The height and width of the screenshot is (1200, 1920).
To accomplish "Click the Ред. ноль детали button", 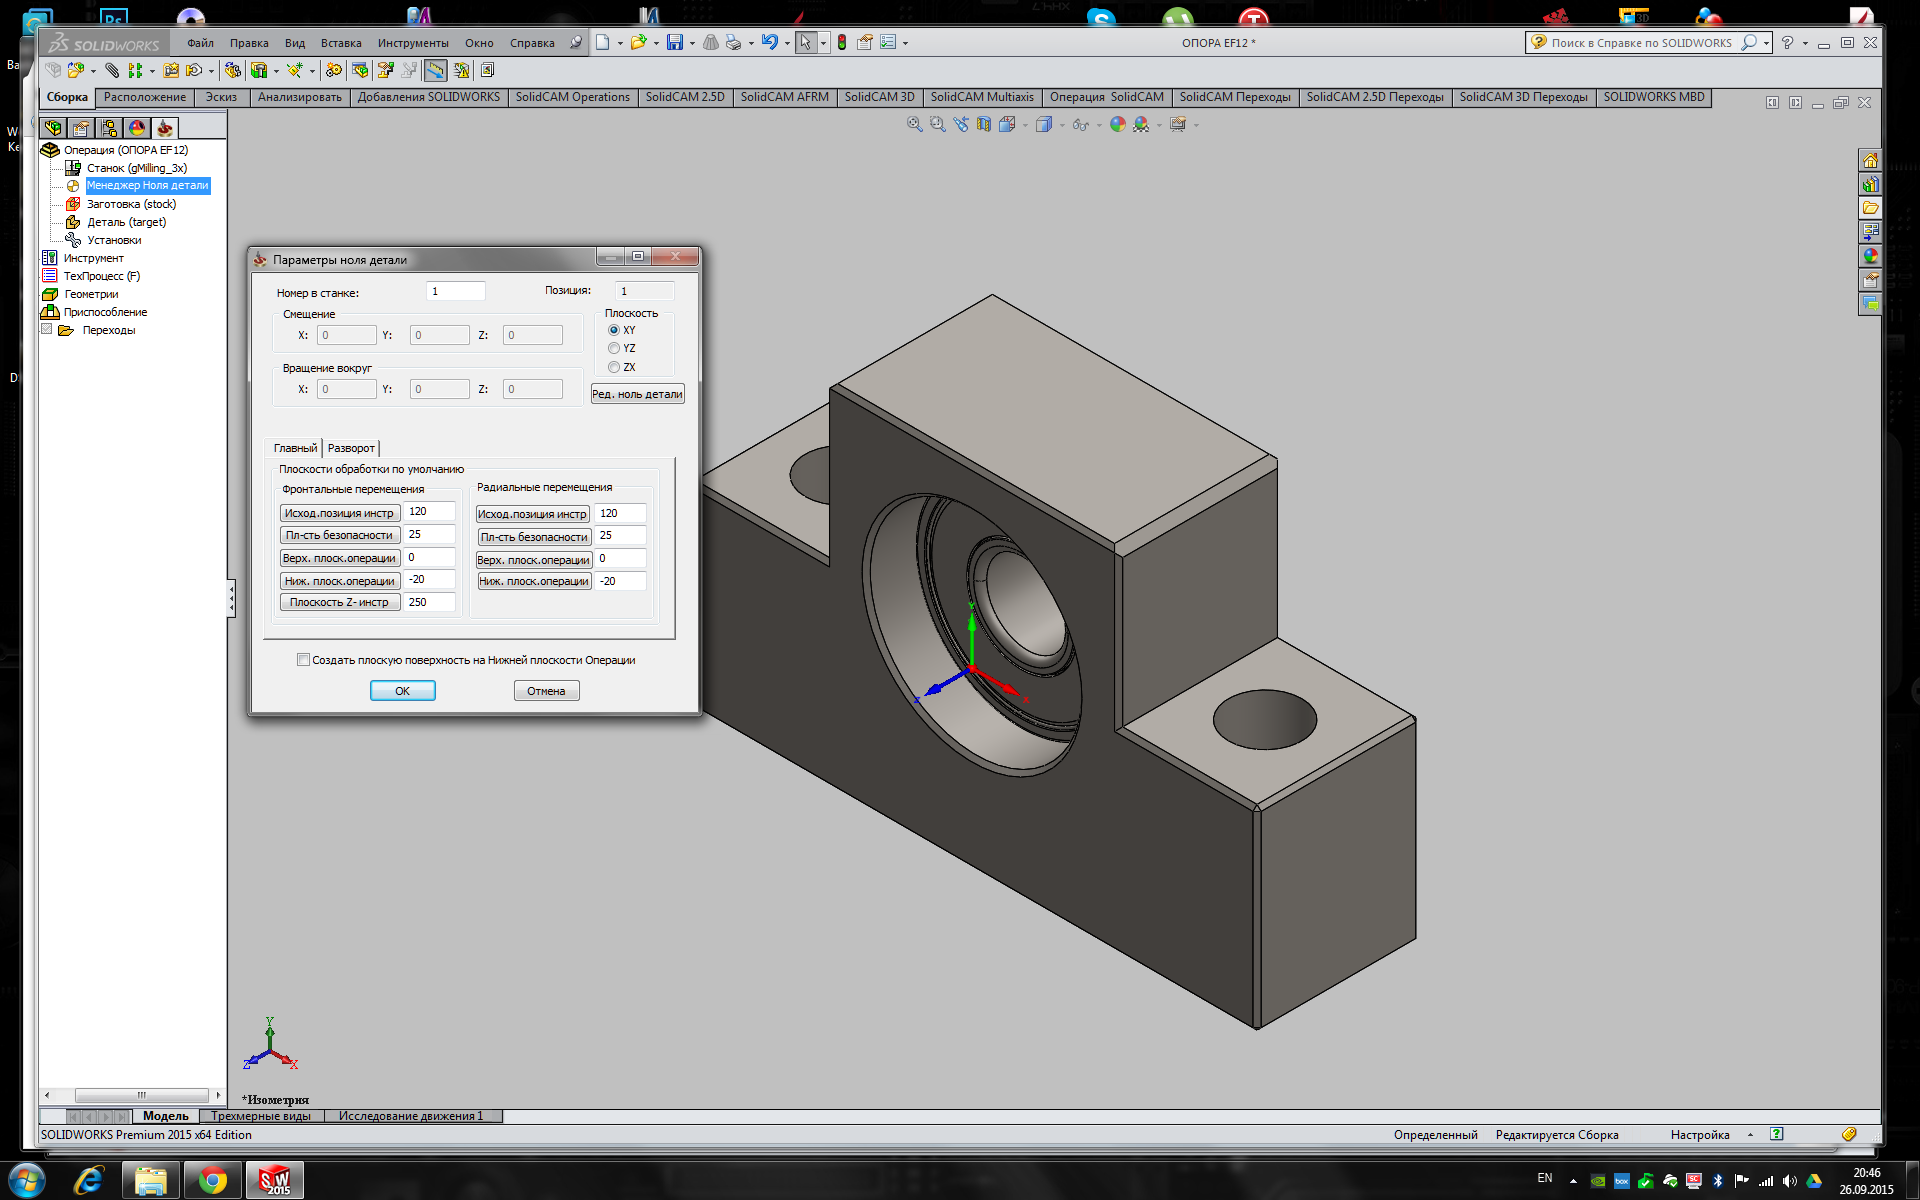I will click(637, 394).
